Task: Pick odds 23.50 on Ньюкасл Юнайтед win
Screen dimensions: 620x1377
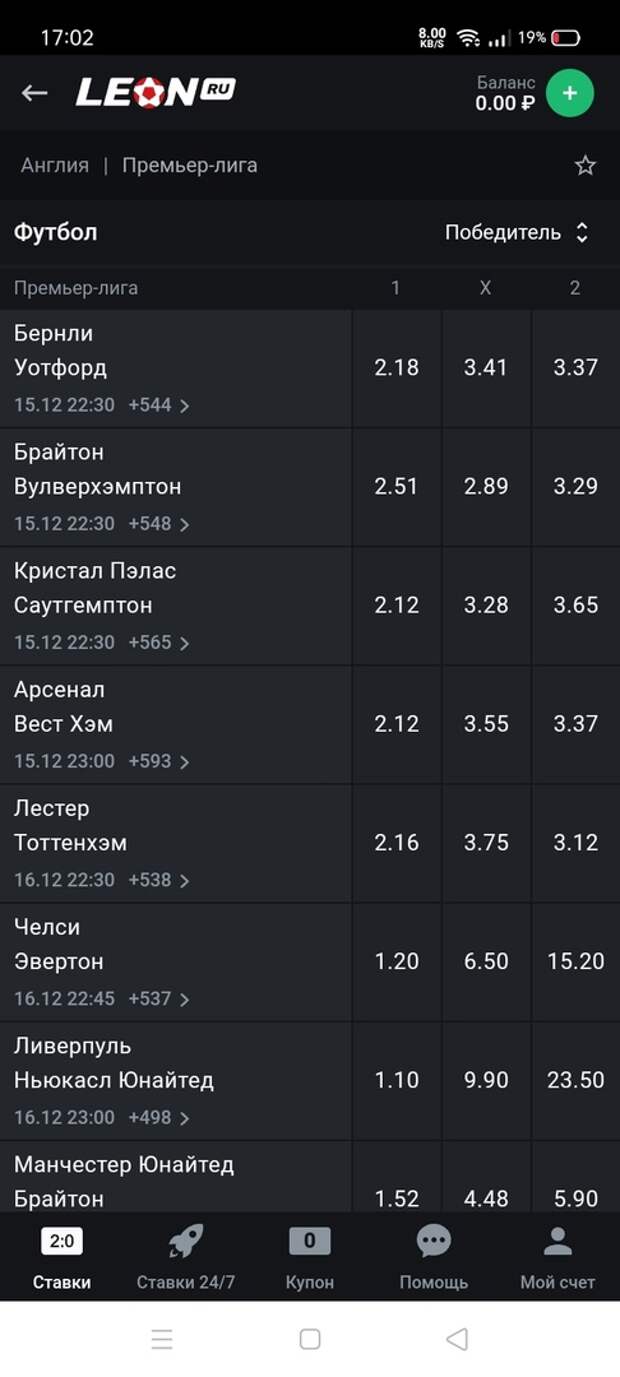Action: tap(575, 1080)
